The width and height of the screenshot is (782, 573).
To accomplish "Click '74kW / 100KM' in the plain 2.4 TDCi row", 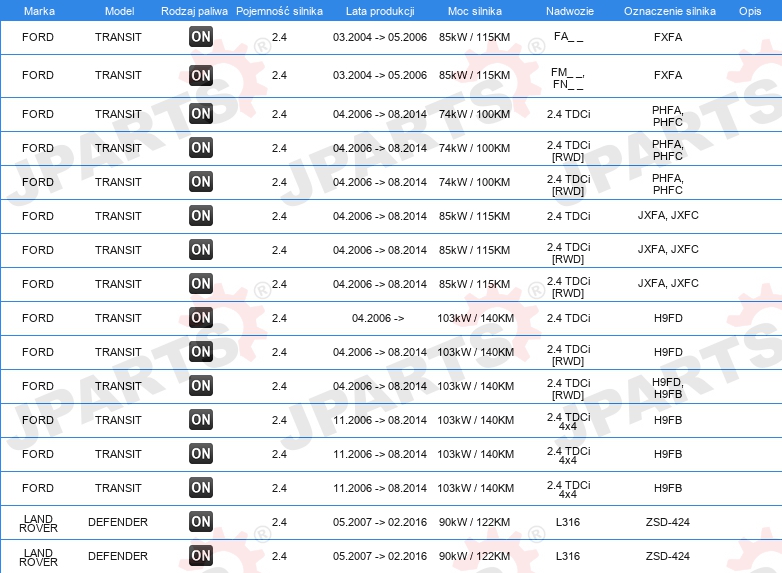I will [474, 114].
